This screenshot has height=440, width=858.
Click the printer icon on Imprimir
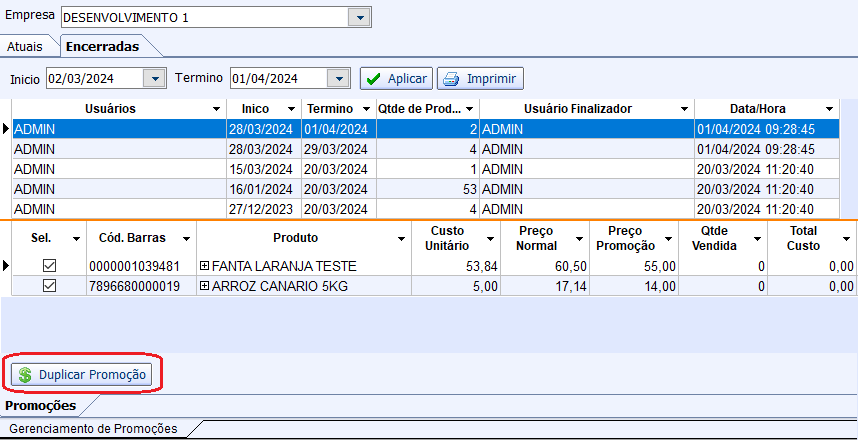pos(451,79)
